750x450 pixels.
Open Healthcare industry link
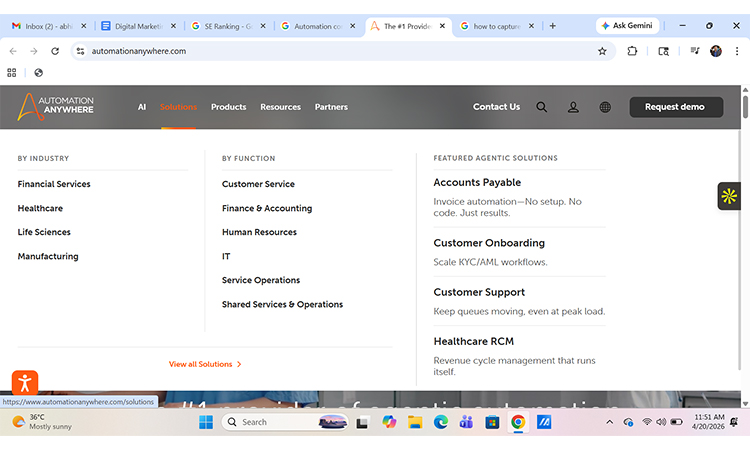[40, 209]
